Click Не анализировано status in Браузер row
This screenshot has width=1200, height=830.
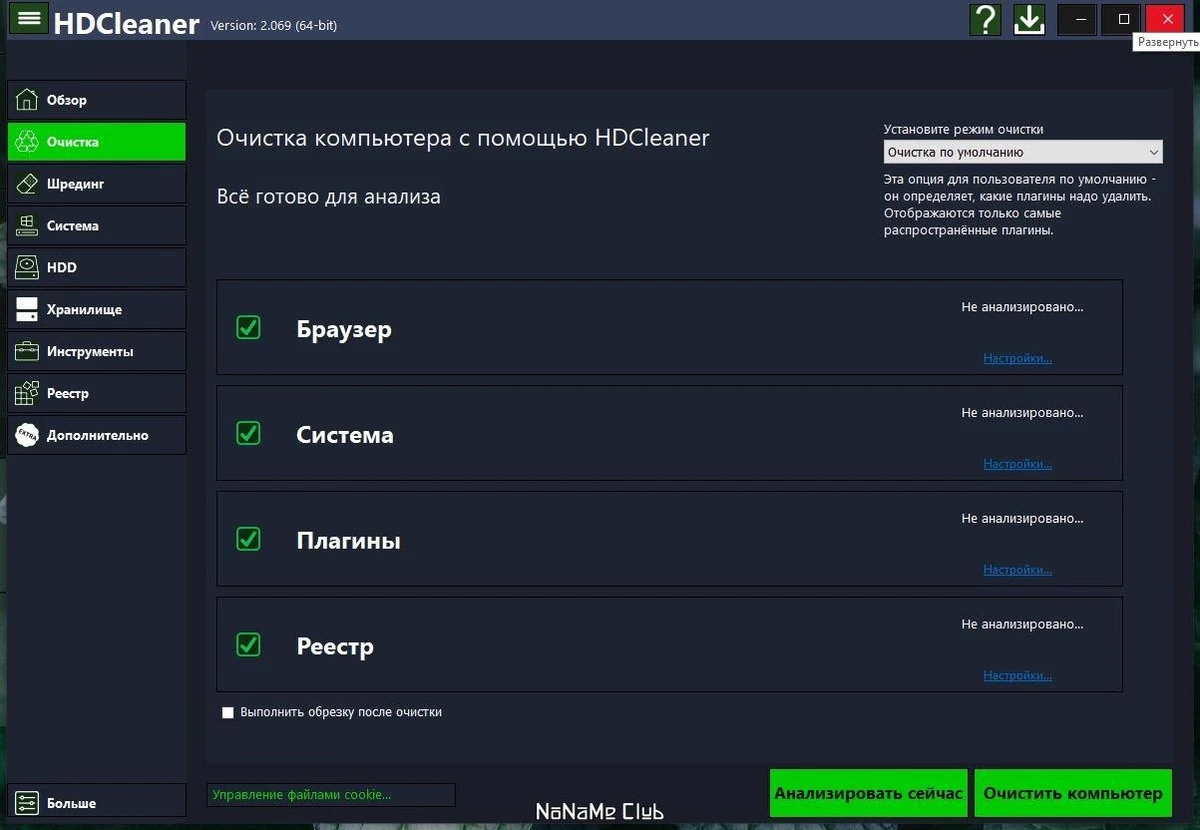click(x=1022, y=307)
